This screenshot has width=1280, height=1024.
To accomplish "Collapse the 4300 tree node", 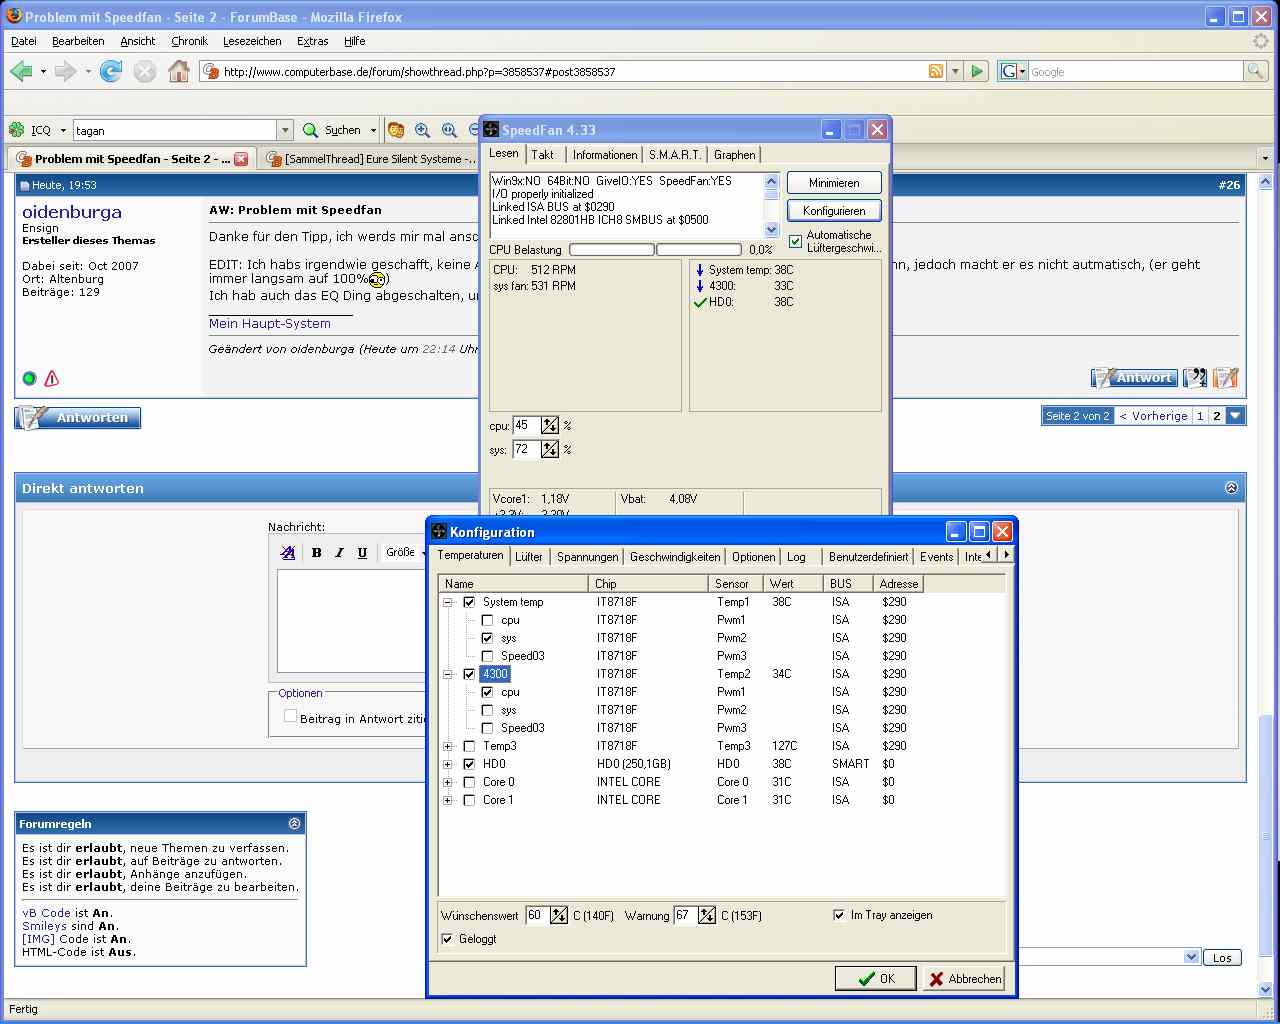I will (447, 674).
